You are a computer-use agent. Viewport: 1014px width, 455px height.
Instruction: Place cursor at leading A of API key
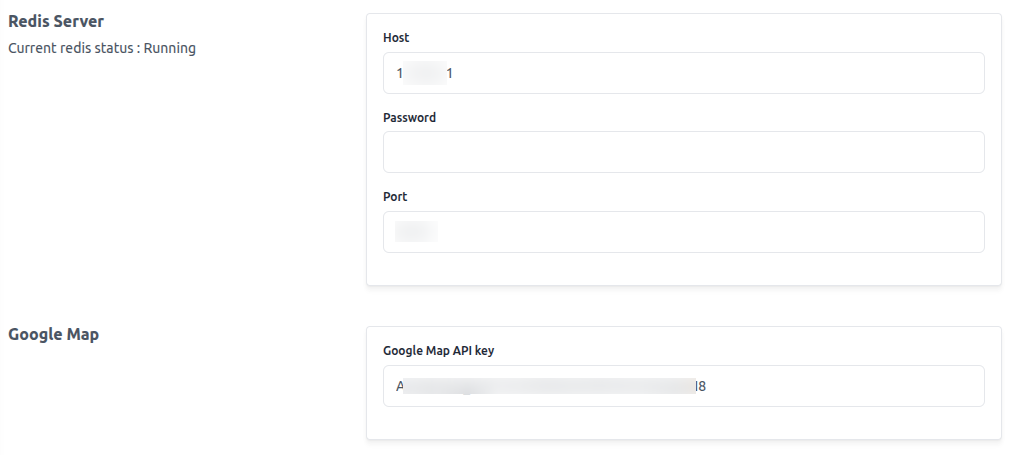point(396,386)
